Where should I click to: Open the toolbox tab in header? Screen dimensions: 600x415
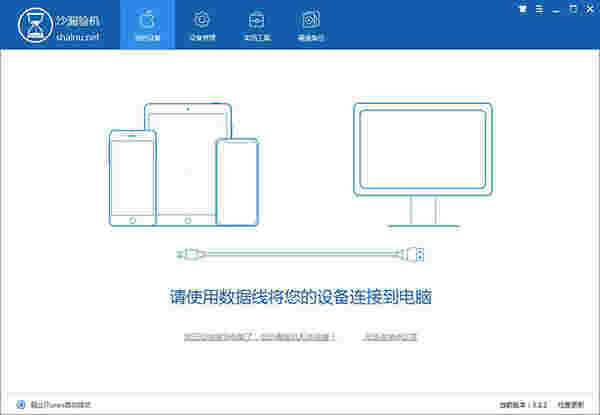pos(257,24)
